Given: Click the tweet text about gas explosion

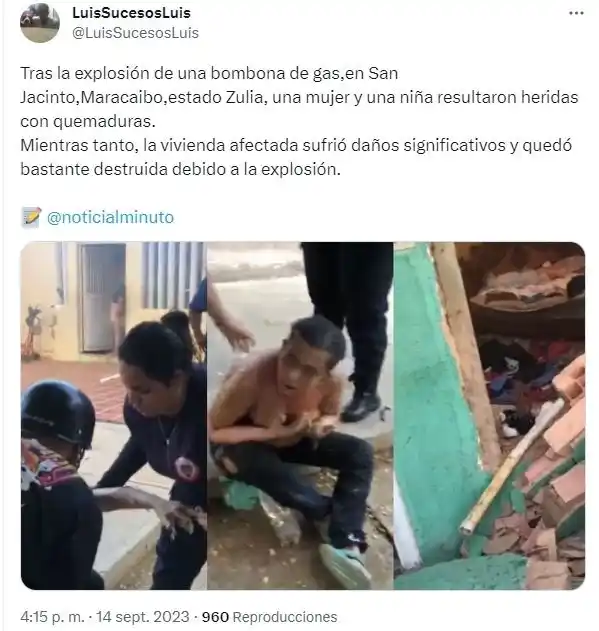Looking at the screenshot, I should click(299, 97).
